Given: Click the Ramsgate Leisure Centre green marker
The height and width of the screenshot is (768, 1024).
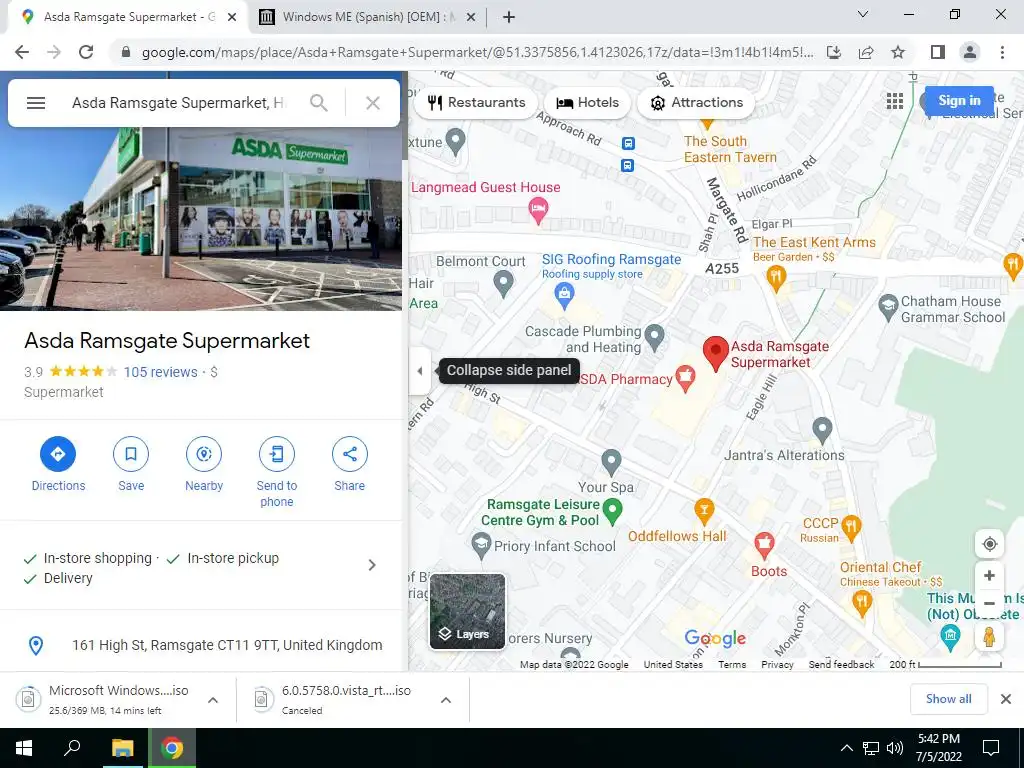Looking at the screenshot, I should [612, 511].
